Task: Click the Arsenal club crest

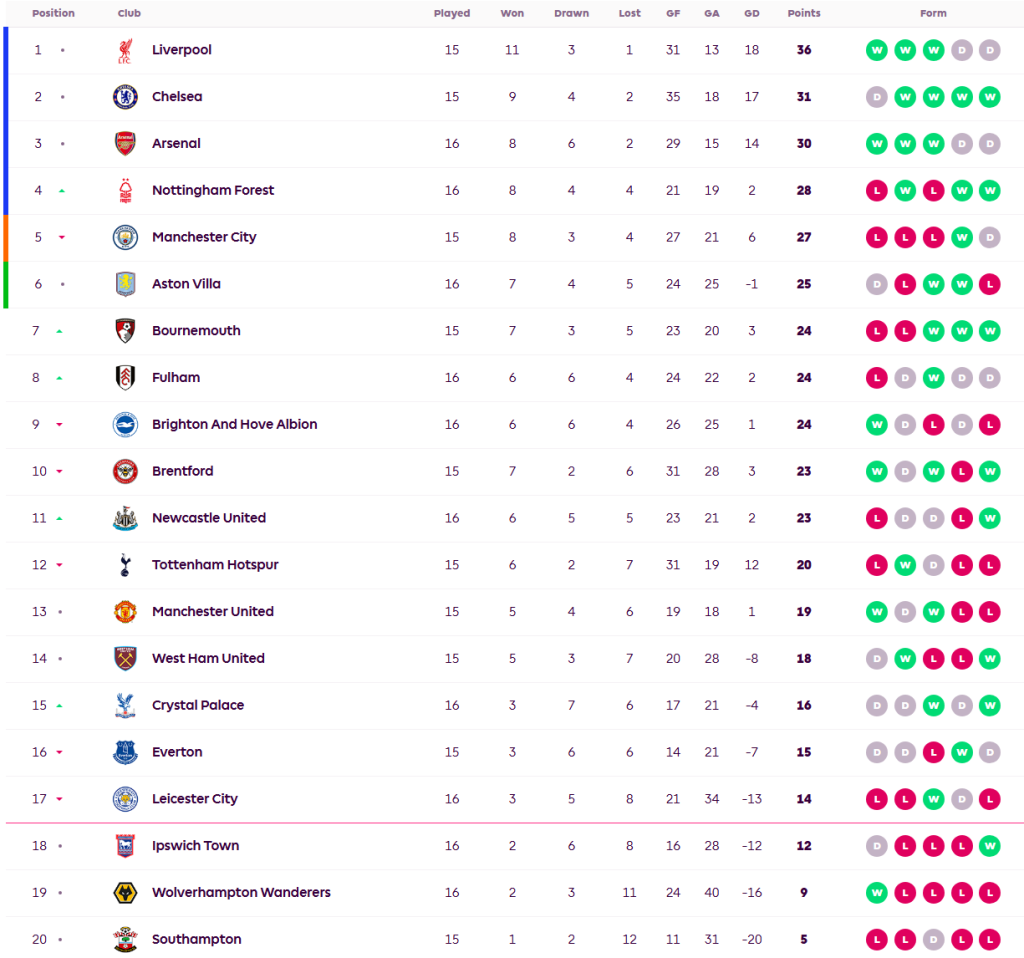Action: point(124,144)
